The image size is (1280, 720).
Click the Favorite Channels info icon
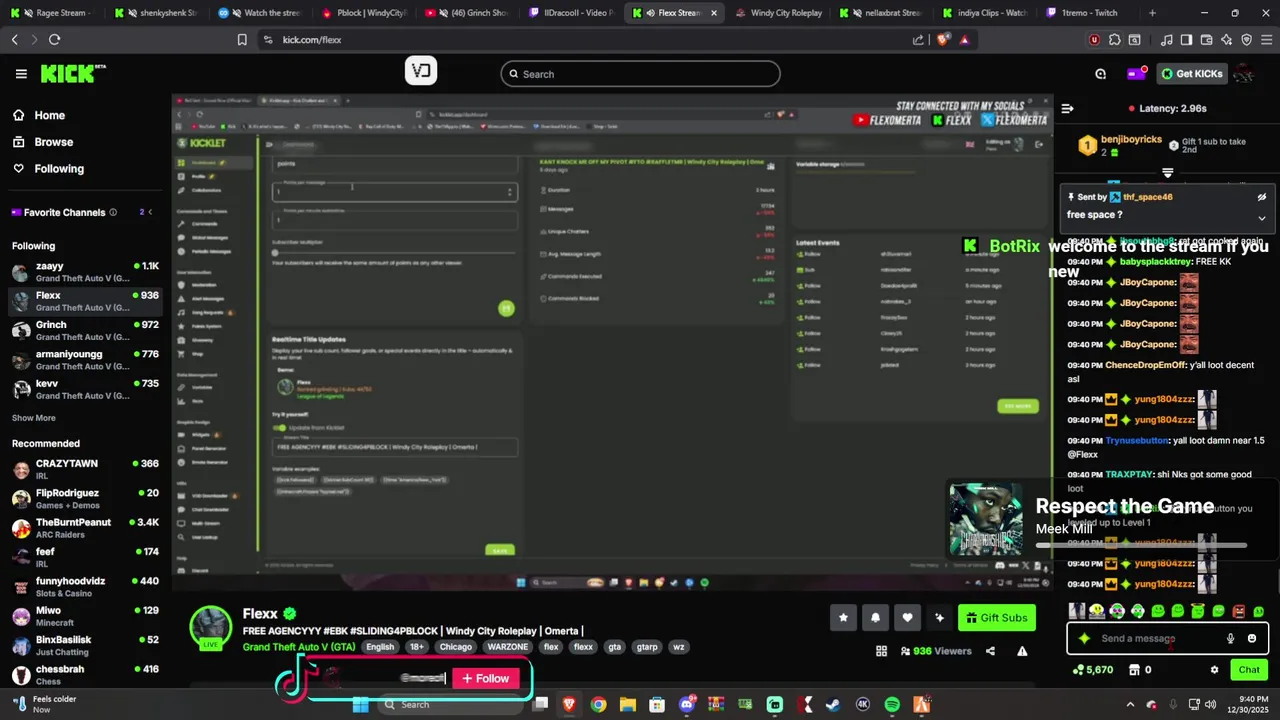113,212
